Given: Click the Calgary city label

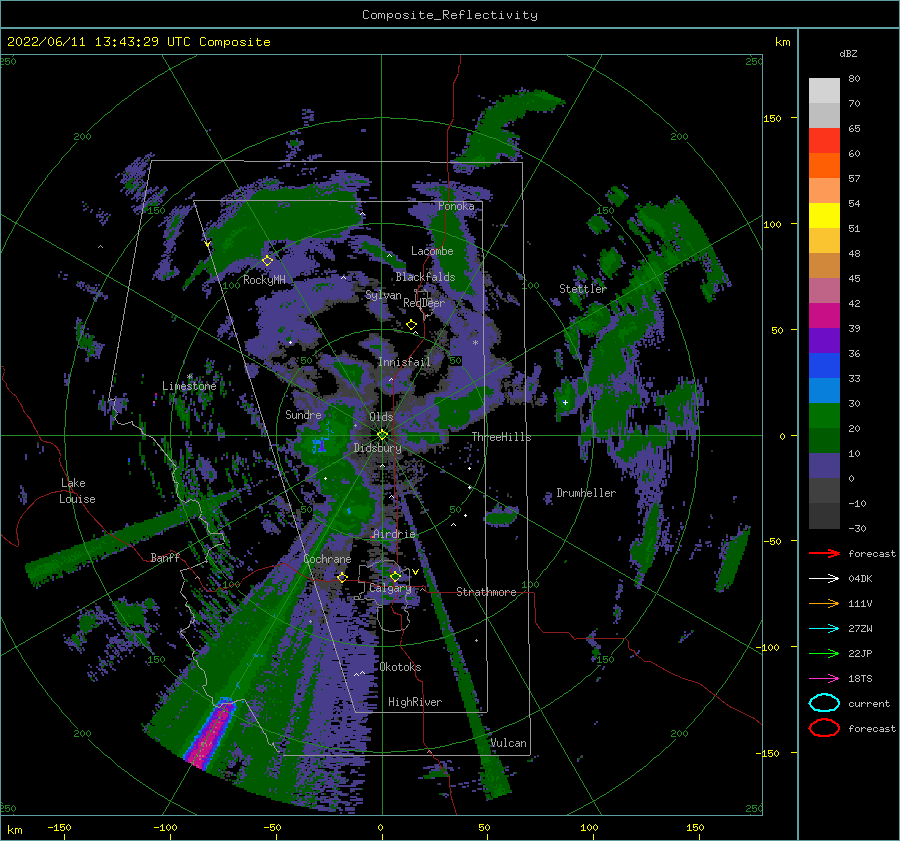Looking at the screenshot, I should [390, 588].
